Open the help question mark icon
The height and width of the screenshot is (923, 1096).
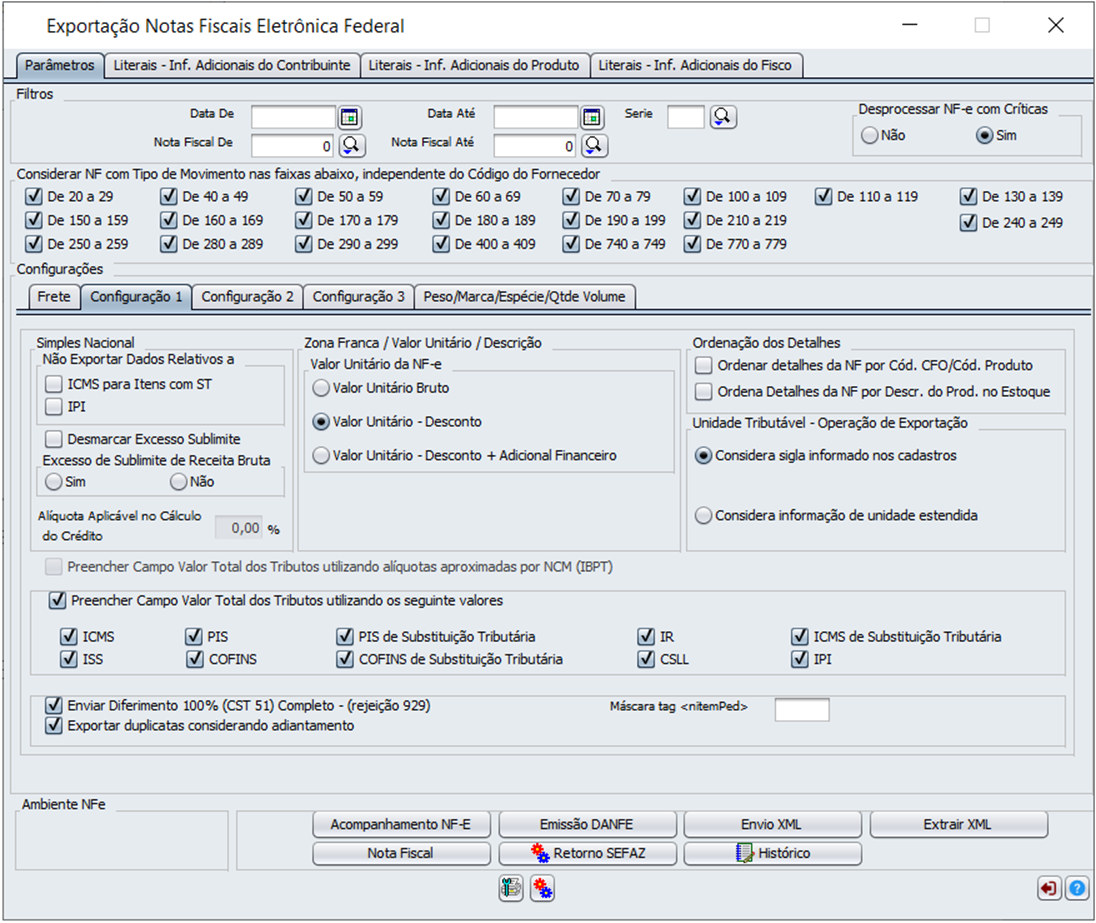tap(1077, 888)
